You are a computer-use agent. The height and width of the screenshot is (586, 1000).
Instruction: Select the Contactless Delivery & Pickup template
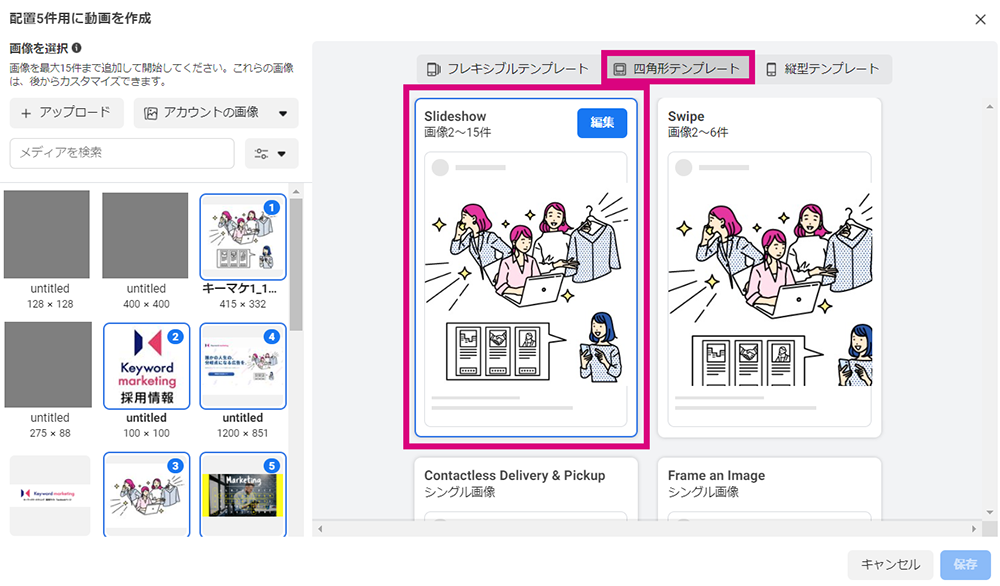(526, 488)
